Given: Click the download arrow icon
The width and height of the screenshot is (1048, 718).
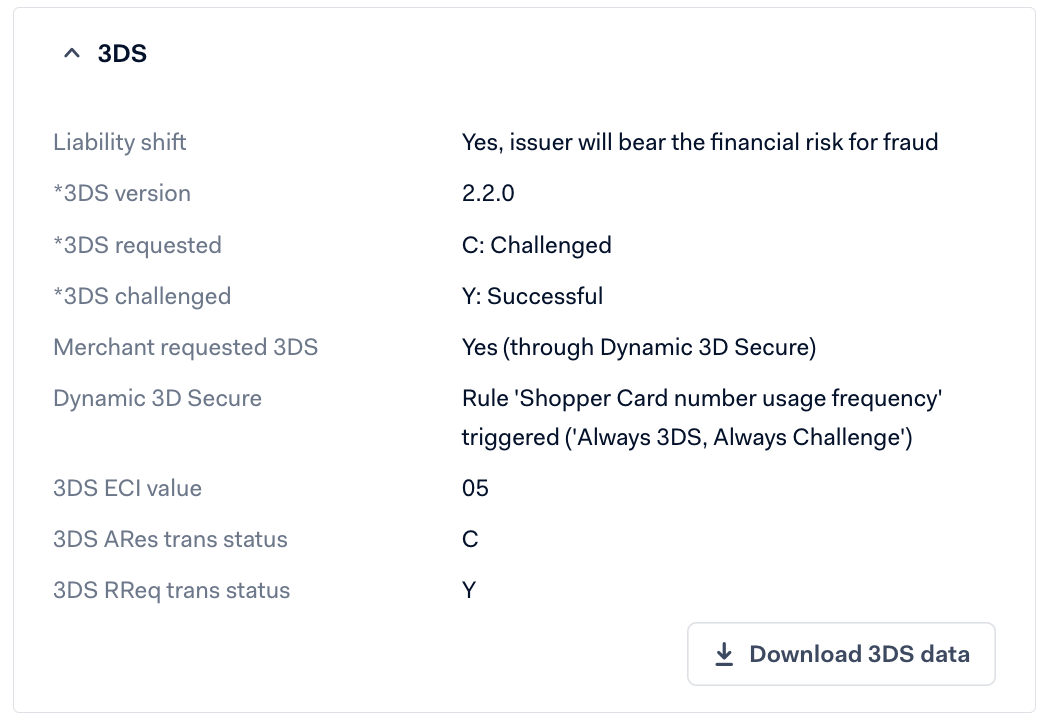Looking at the screenshot, I should click(x=724, y=654).
